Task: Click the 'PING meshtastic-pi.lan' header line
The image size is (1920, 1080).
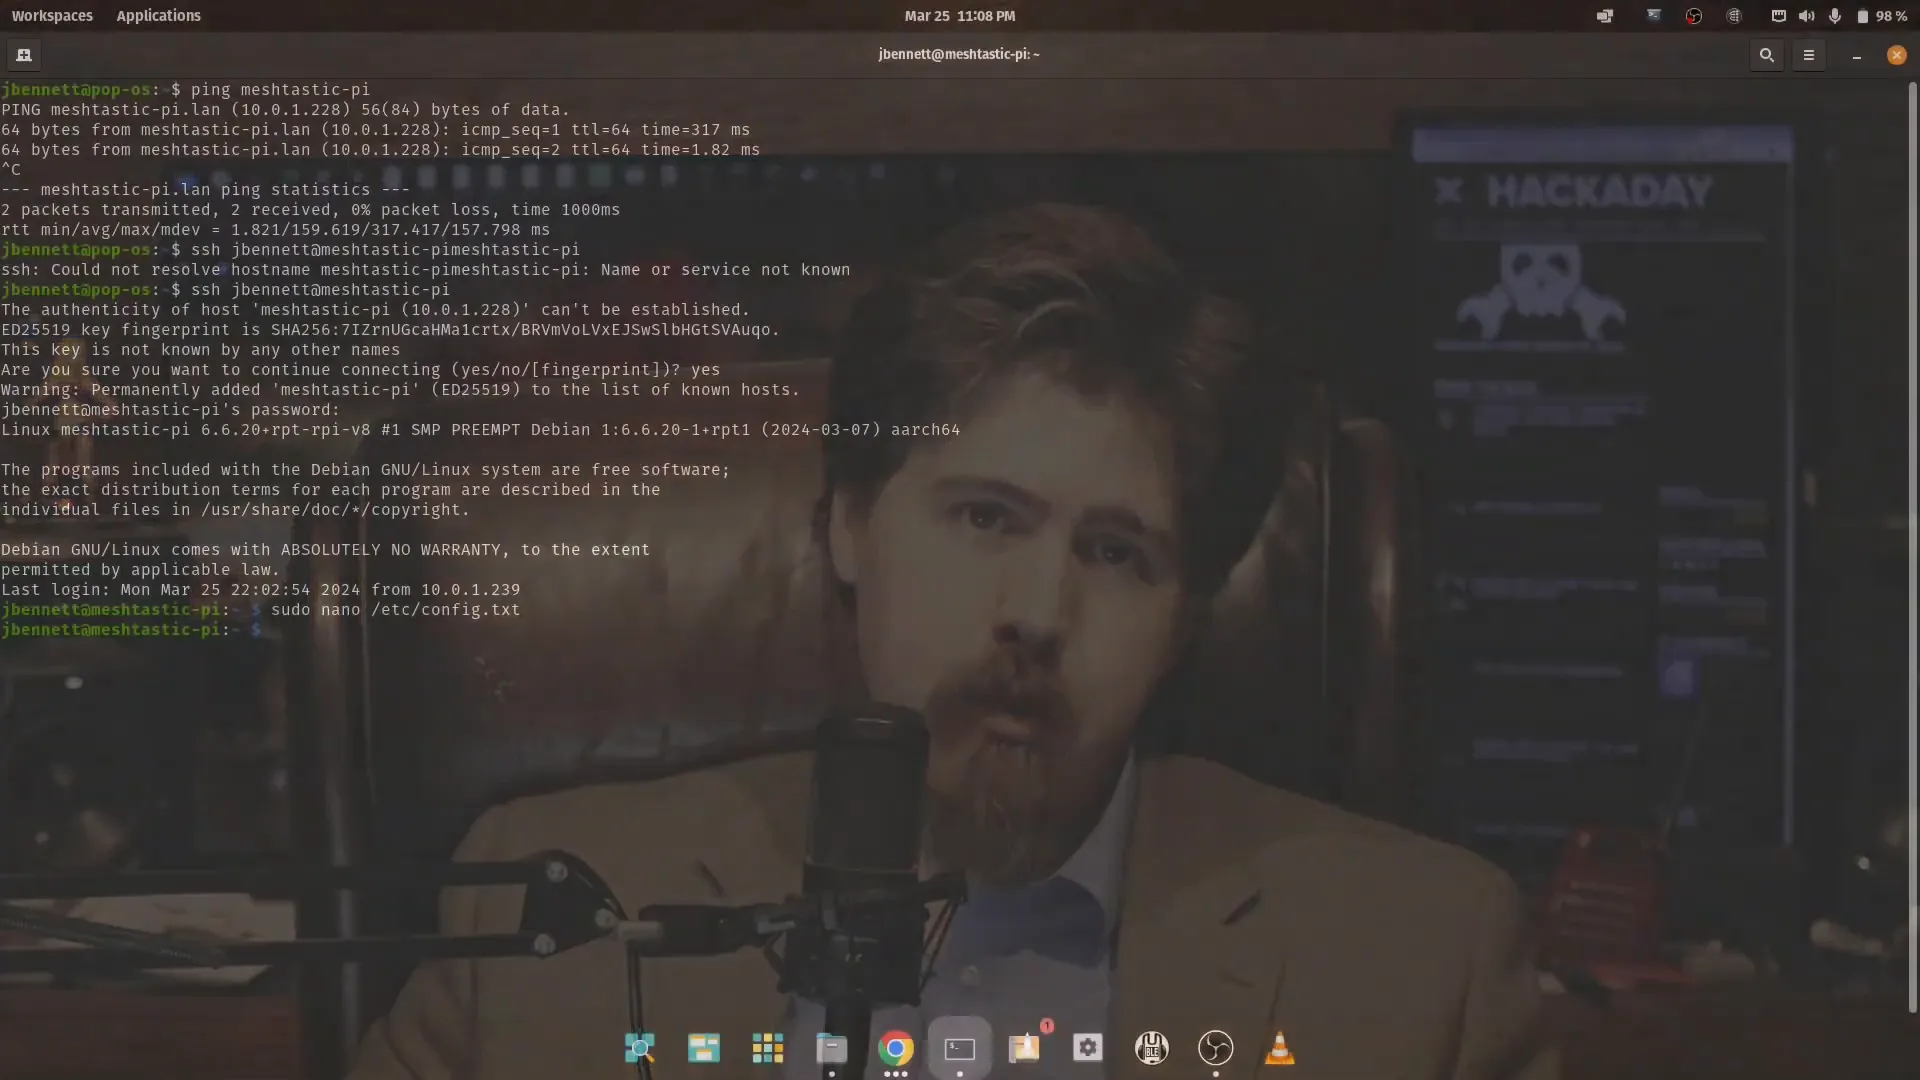Action: click(285, 110)
